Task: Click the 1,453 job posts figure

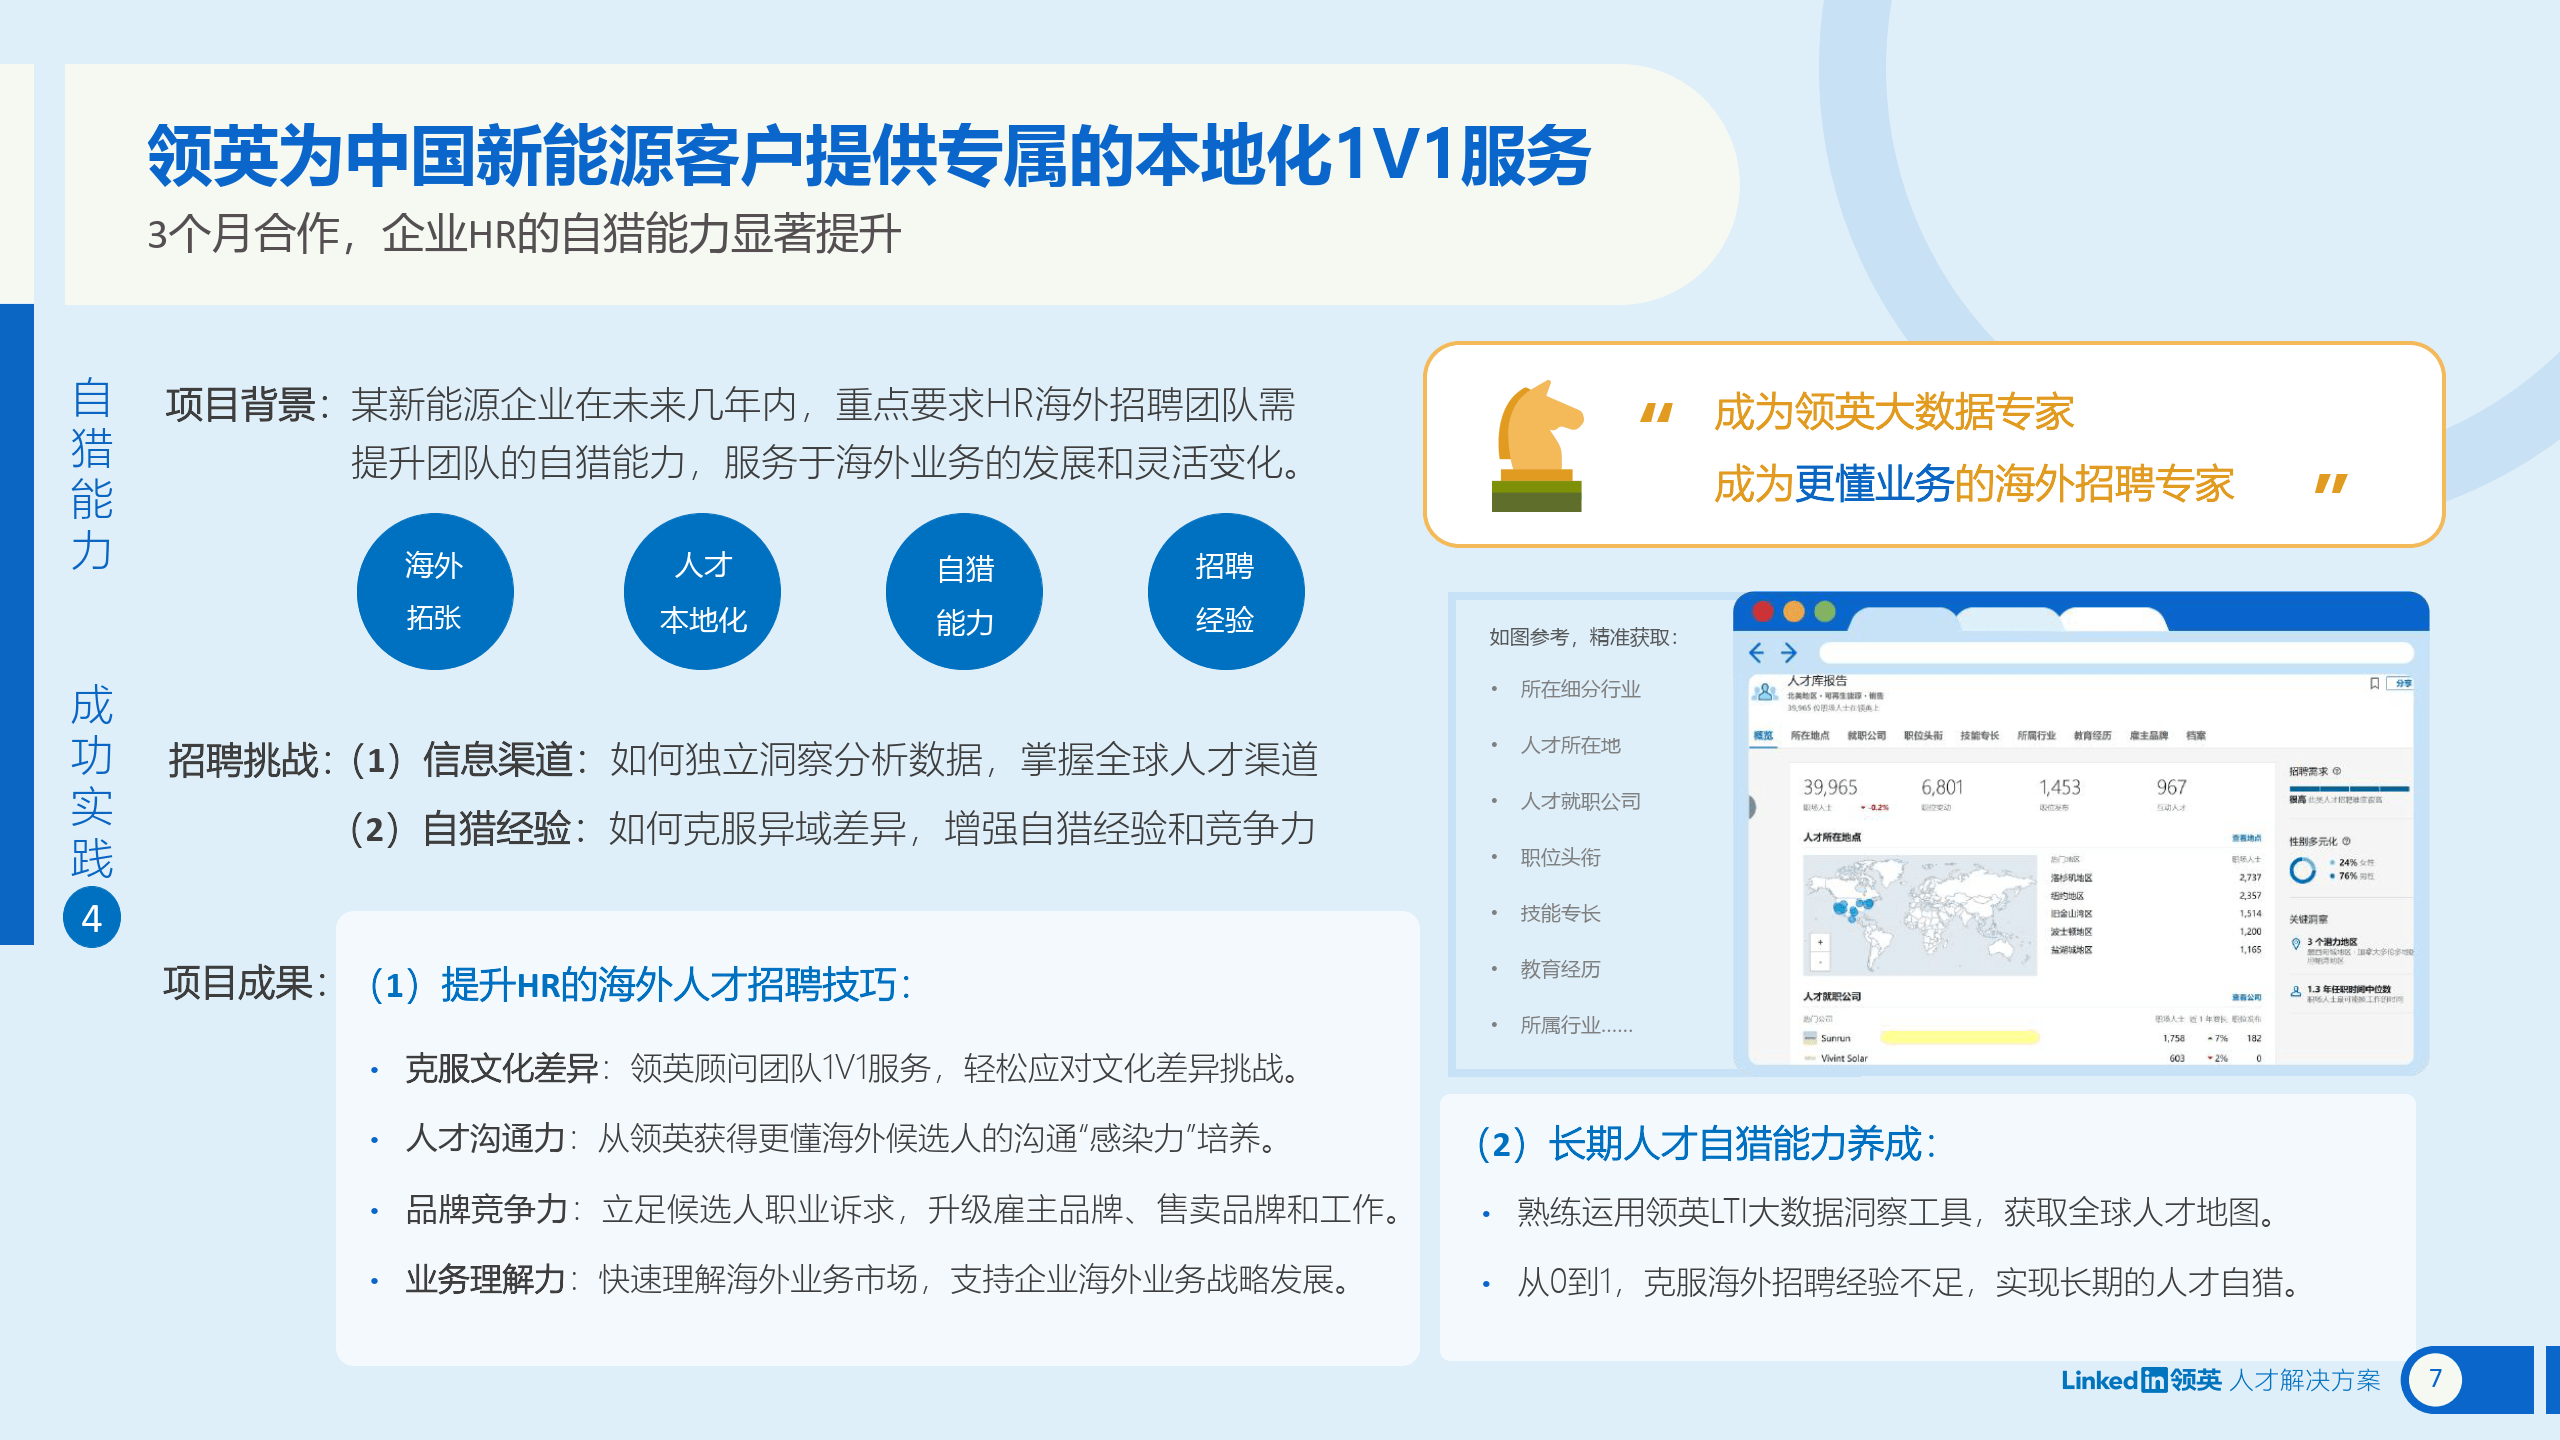Action: pyautogui.click(x=2060, y=787)
